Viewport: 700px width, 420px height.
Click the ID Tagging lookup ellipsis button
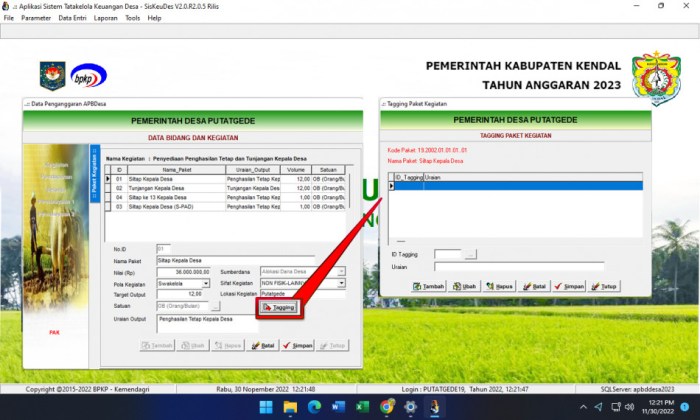coord(471,254)
